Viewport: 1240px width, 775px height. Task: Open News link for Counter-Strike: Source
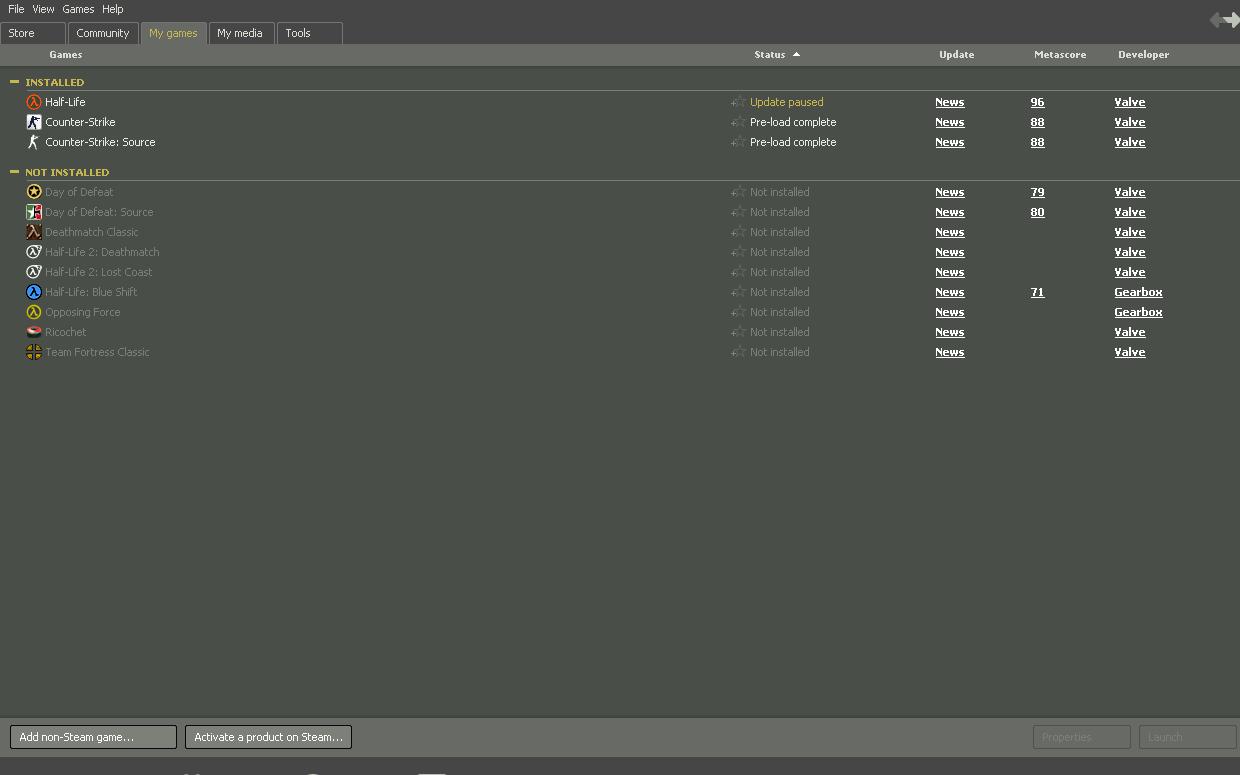pos(950,142)
